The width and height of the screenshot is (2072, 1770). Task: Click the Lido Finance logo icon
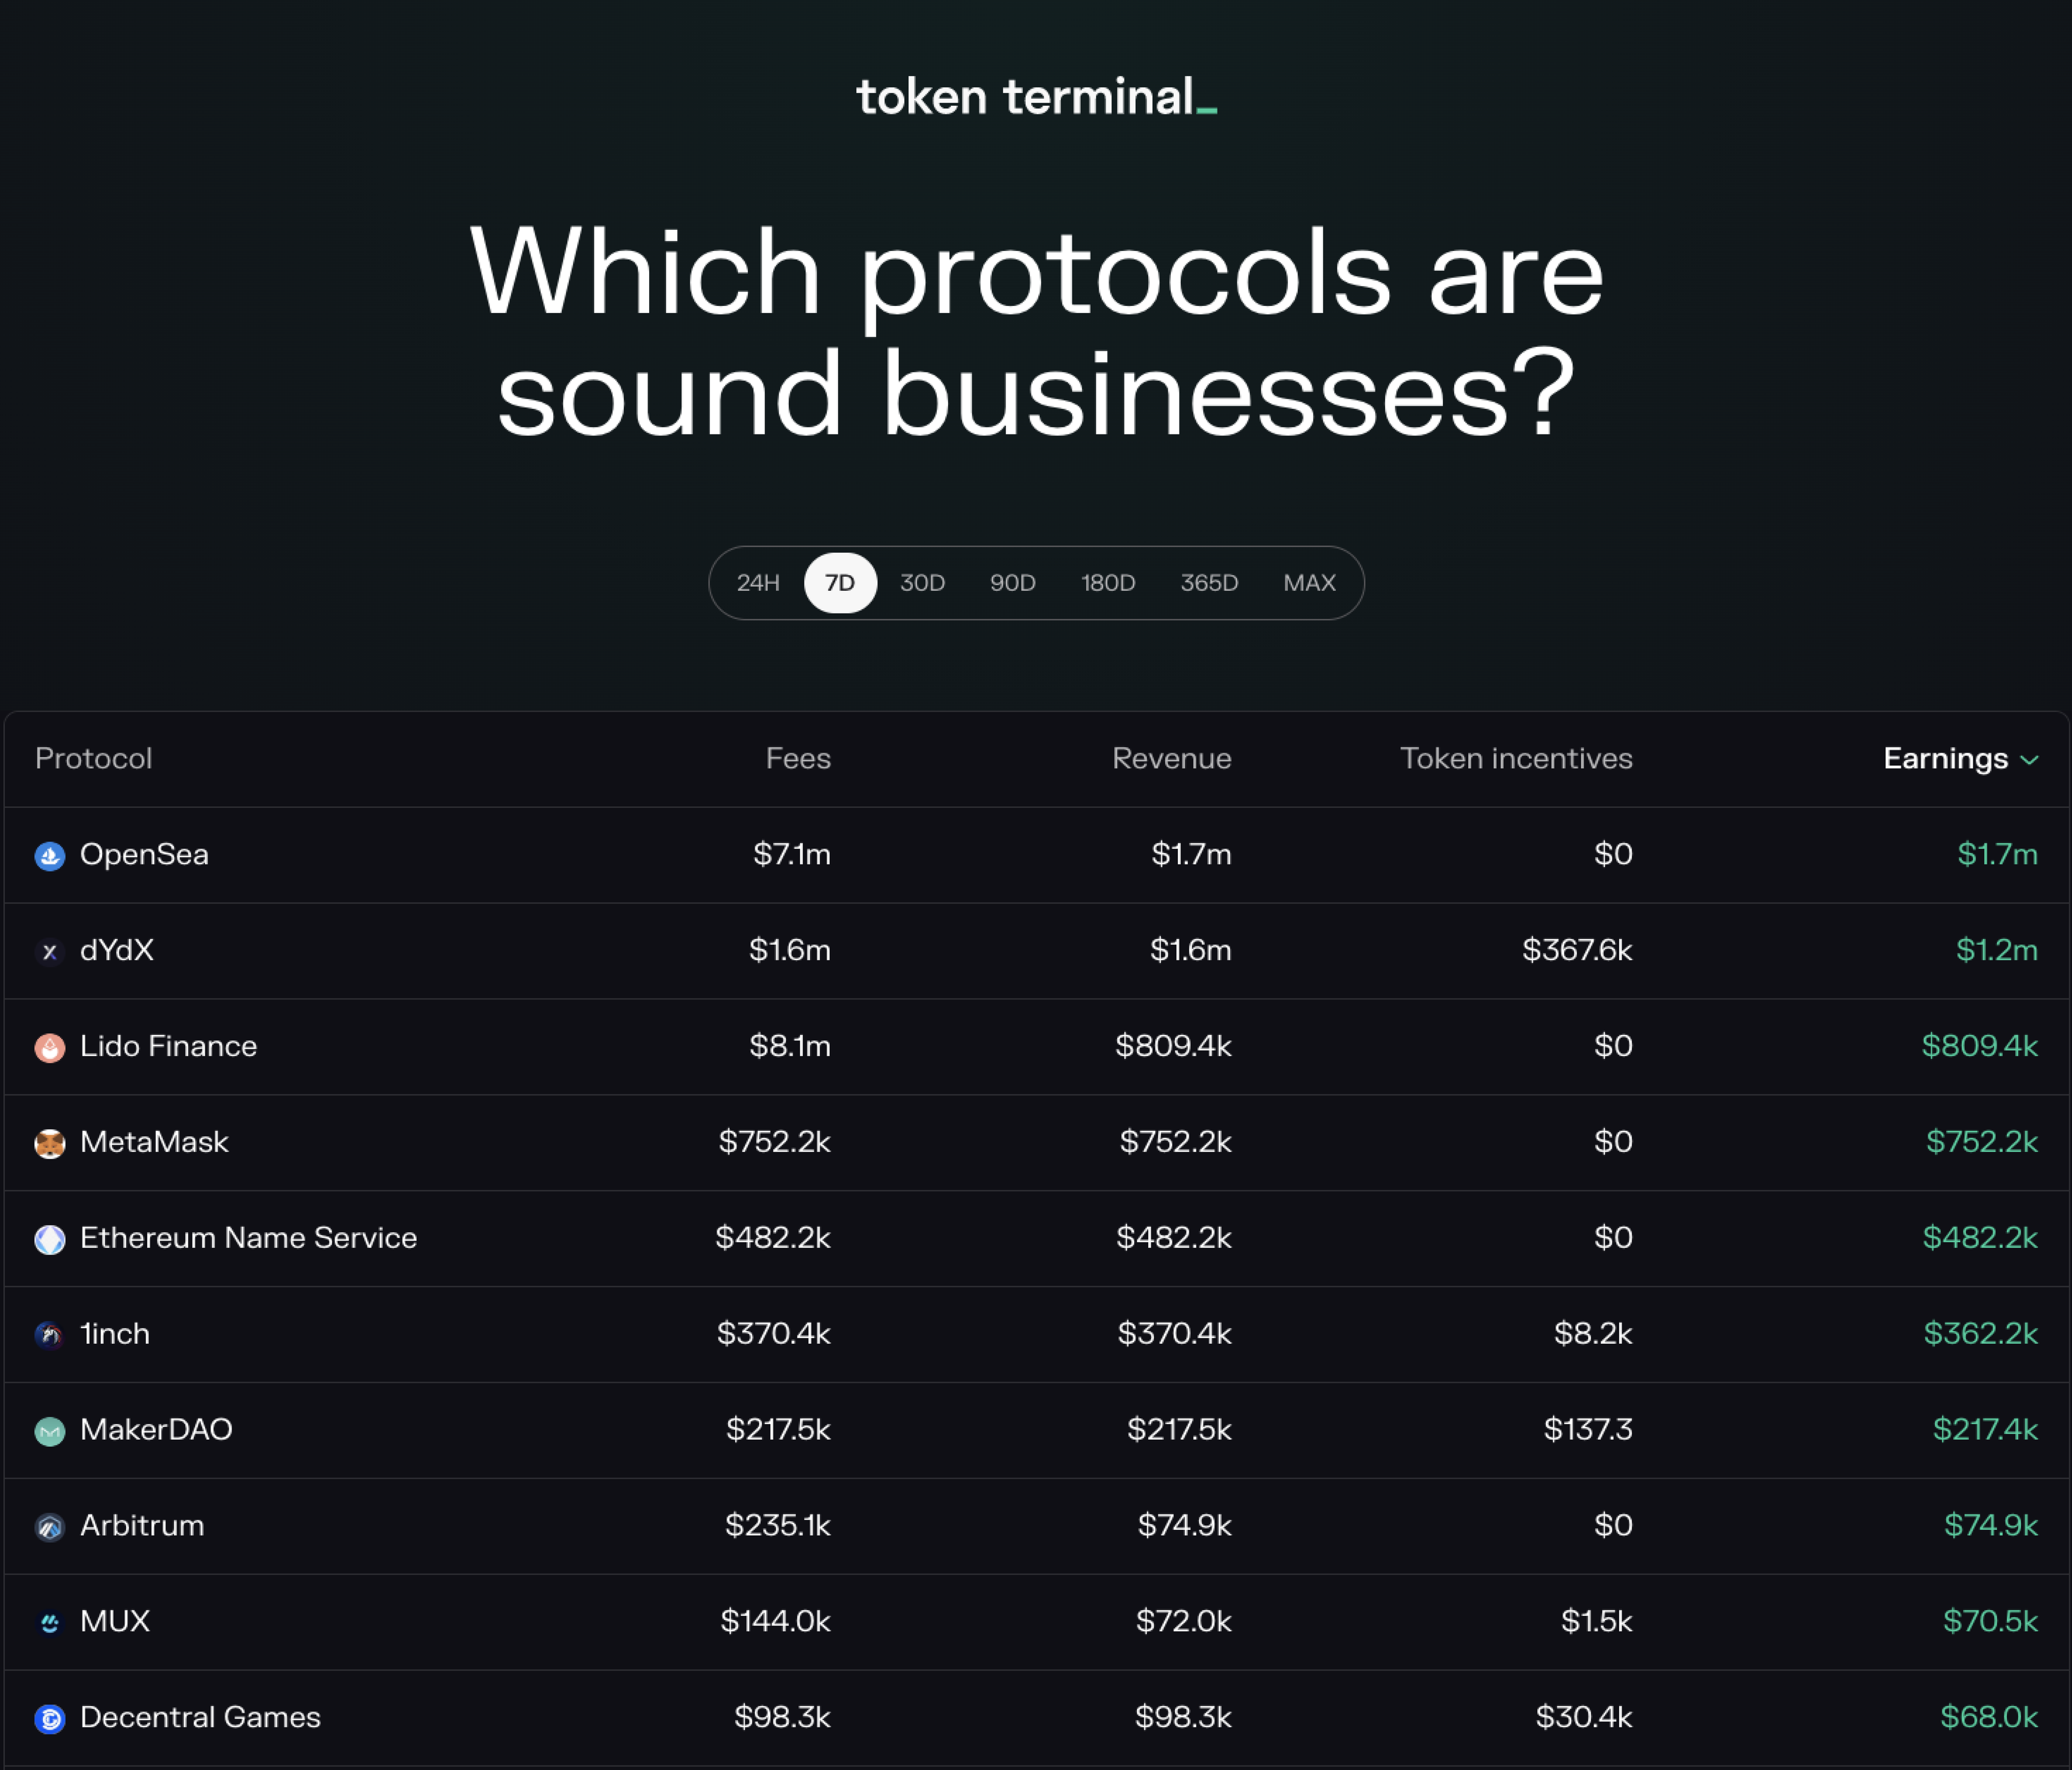click(49, 1047)
